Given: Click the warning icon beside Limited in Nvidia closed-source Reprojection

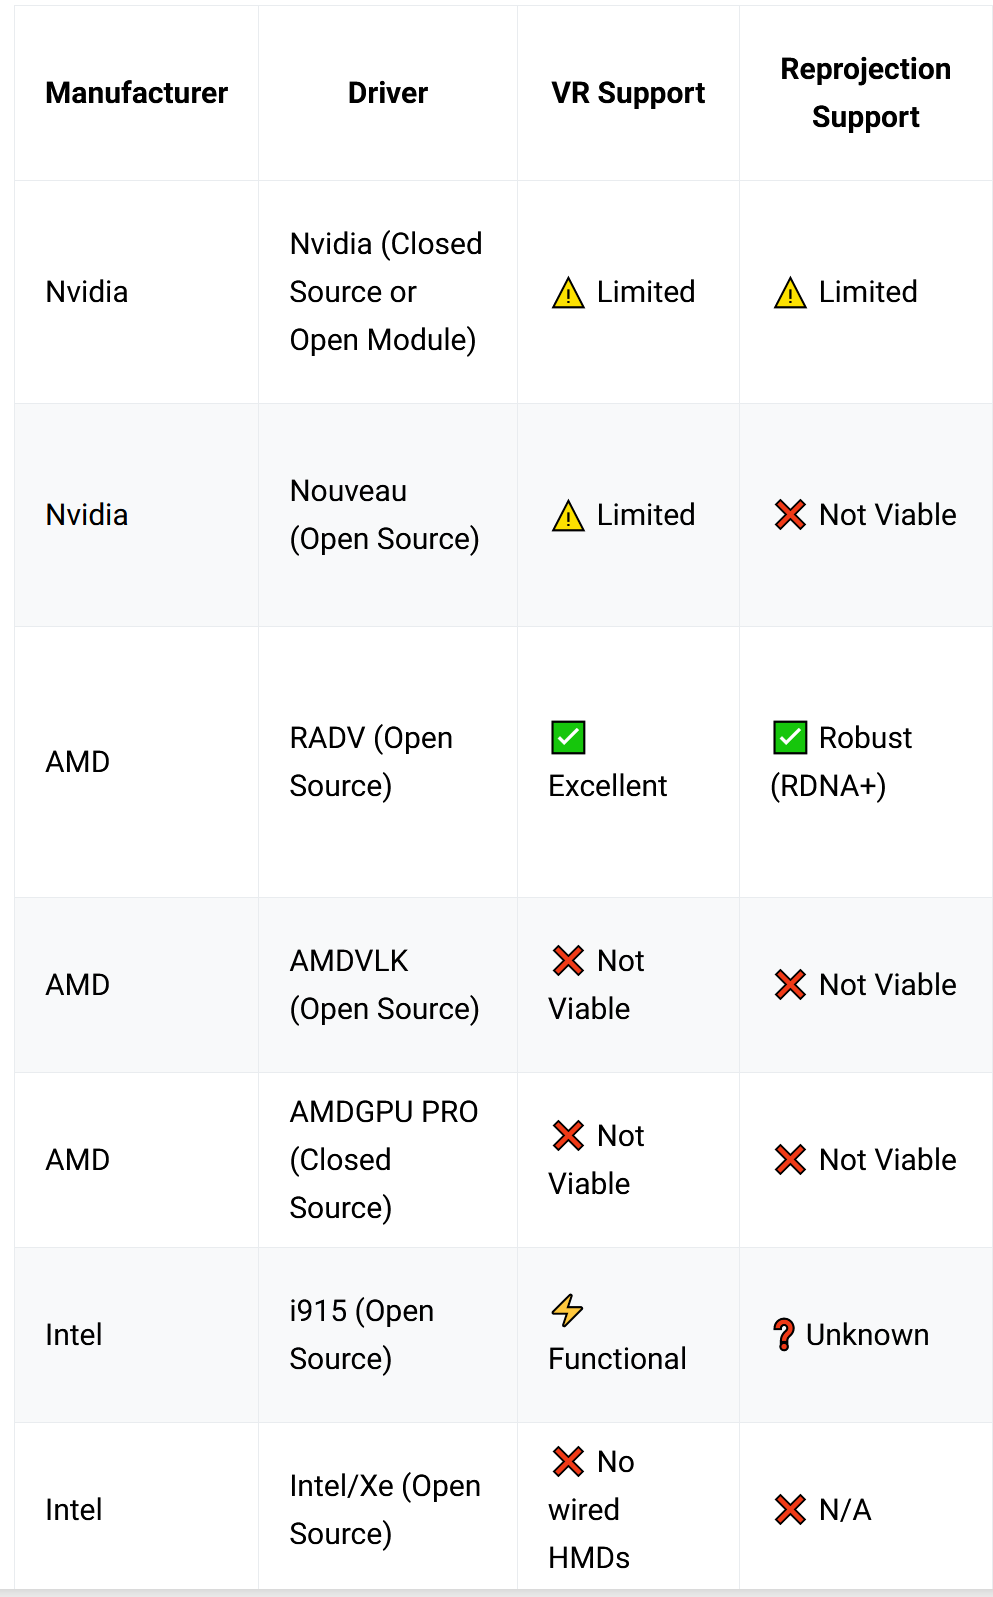Looking at the screenshot, I should [790, 293].
